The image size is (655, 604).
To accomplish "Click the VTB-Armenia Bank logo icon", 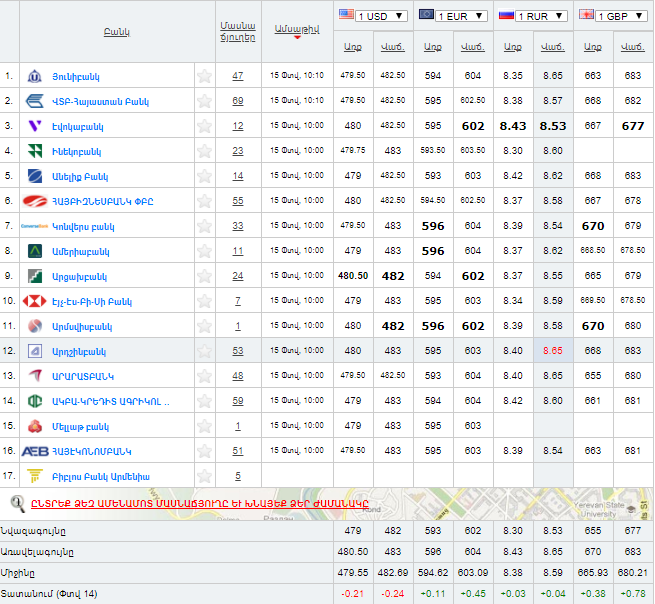I will pos(34,101).
